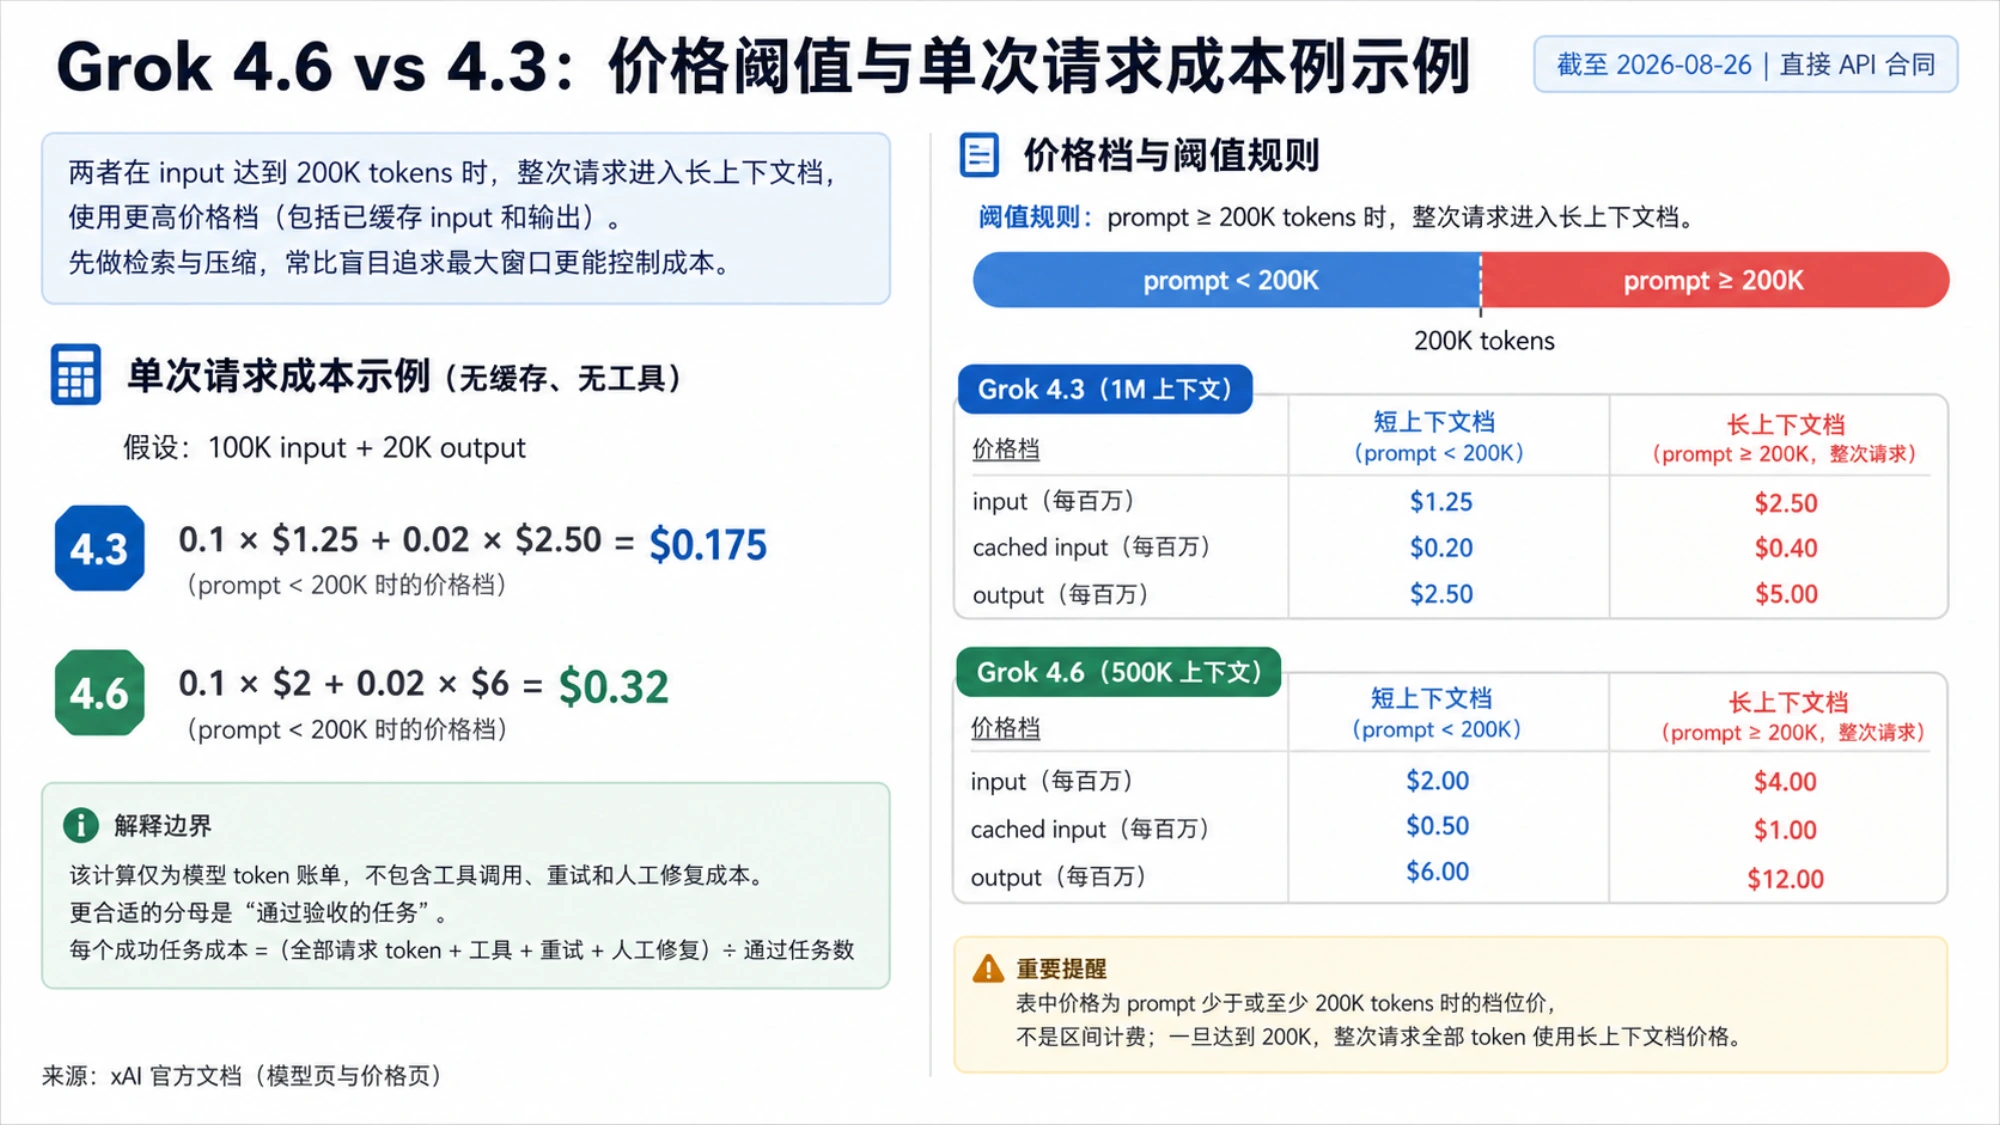Click the 解释边界 heading

(x=162, y=826)
